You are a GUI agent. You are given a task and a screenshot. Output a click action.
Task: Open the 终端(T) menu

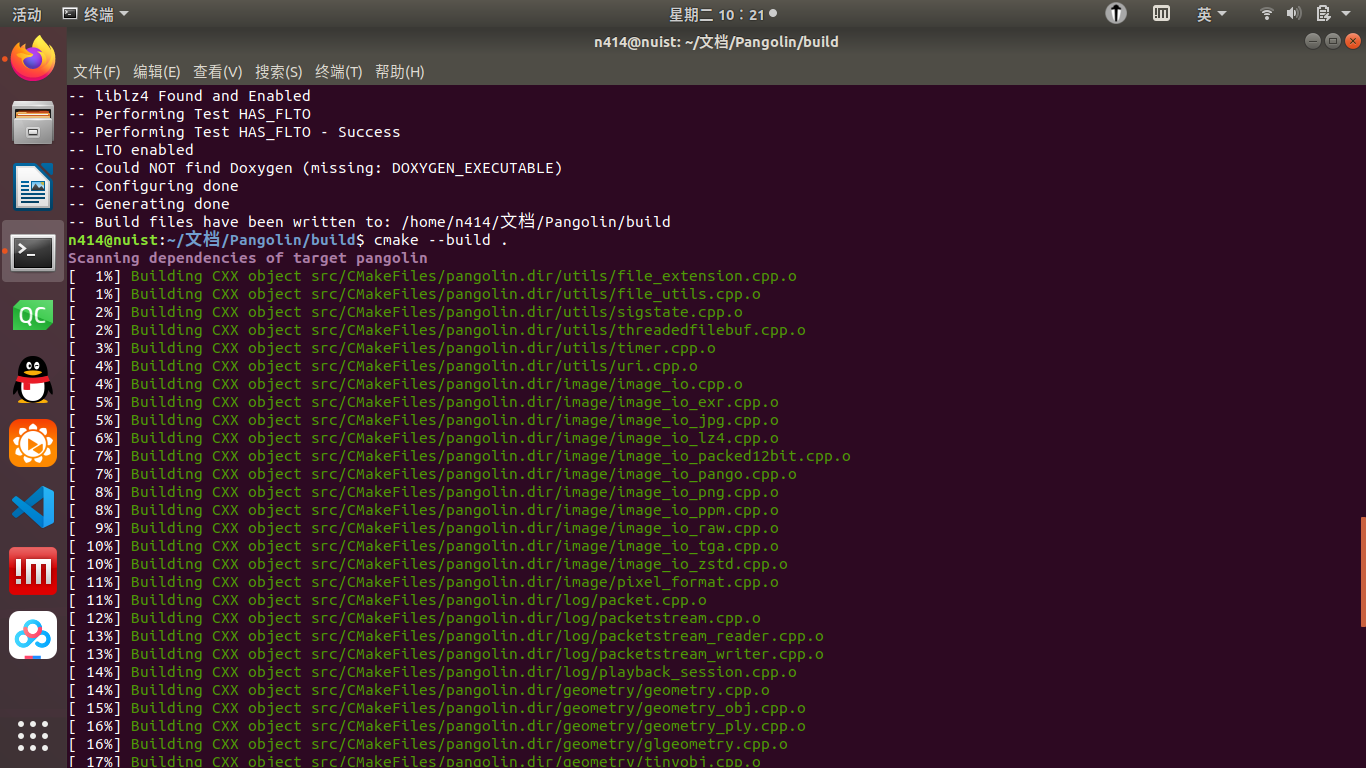click(338, 72)
